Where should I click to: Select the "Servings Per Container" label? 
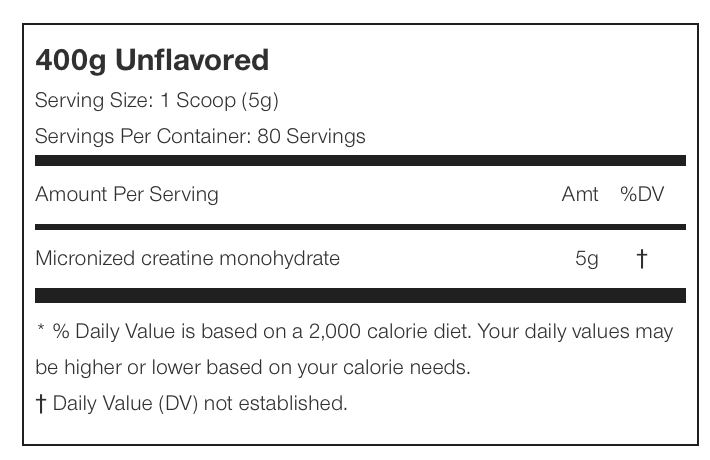142,136
